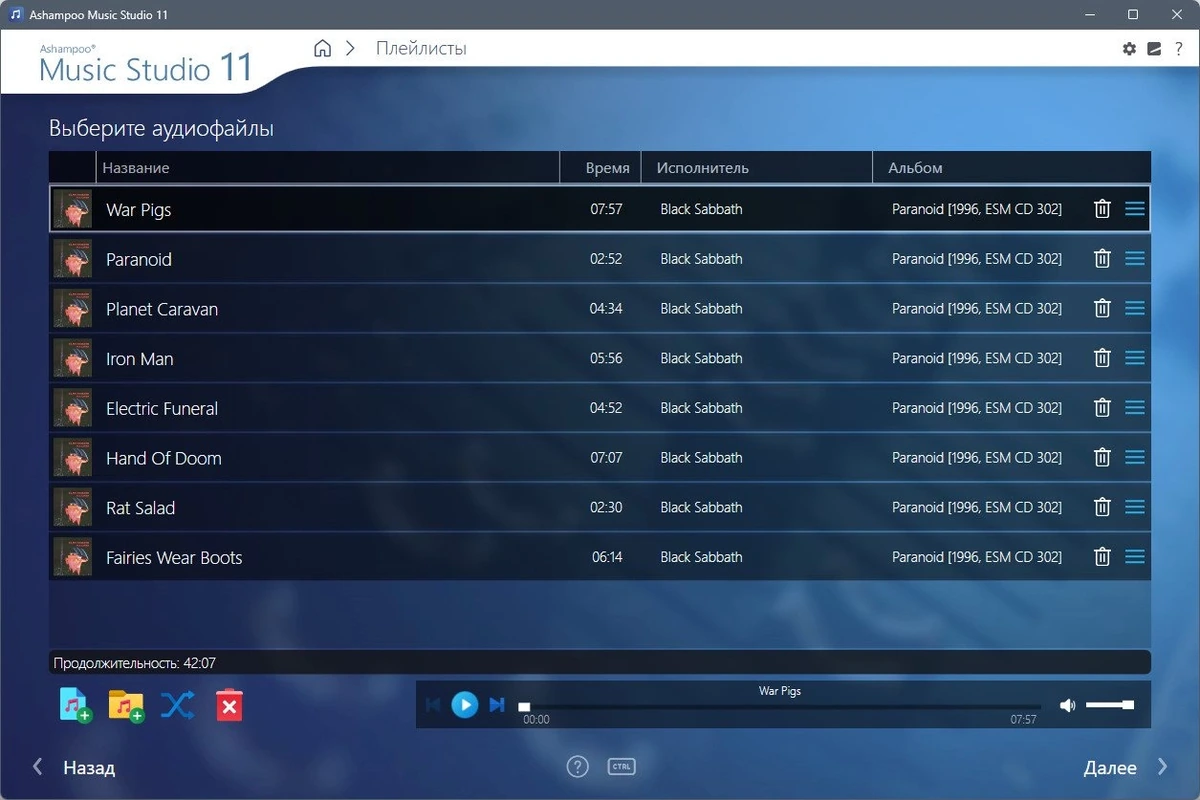The image size is (1200, 800).
Task: Delete the Hand Of Doom track
Action: click(x=1102, y=457)
